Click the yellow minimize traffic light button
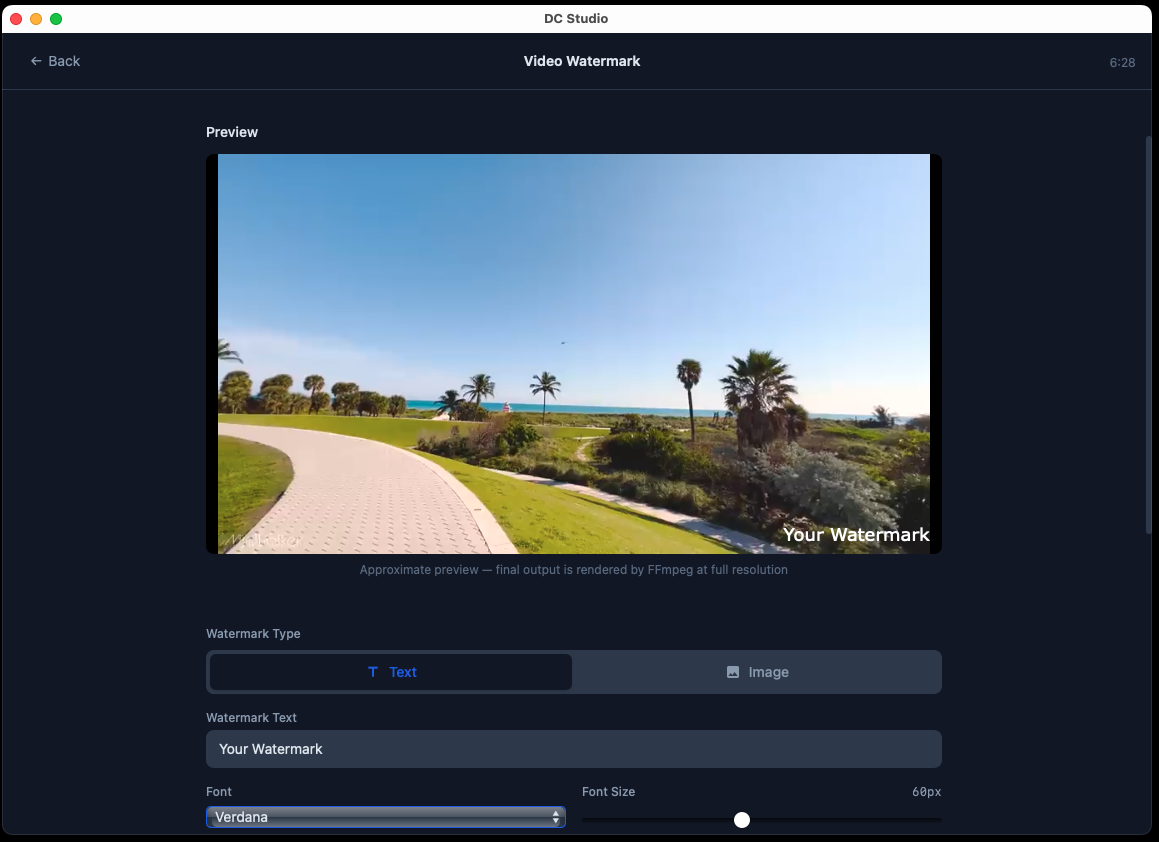Screen dimensions: 1159x842 (x=37, y=18)
